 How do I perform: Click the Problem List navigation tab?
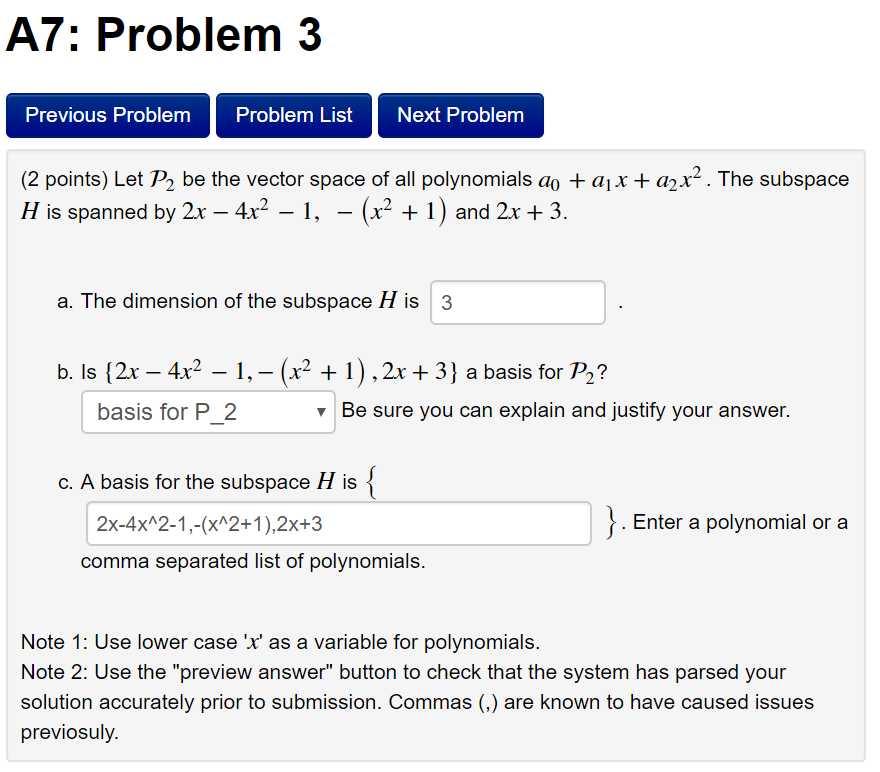(293, 115)
